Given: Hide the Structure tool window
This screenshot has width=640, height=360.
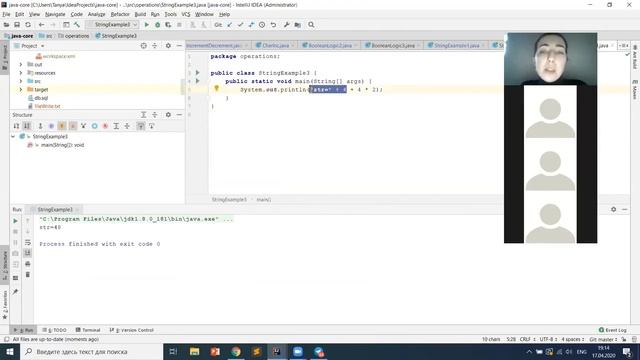Looking at the screenshot, I should point(179,115).
